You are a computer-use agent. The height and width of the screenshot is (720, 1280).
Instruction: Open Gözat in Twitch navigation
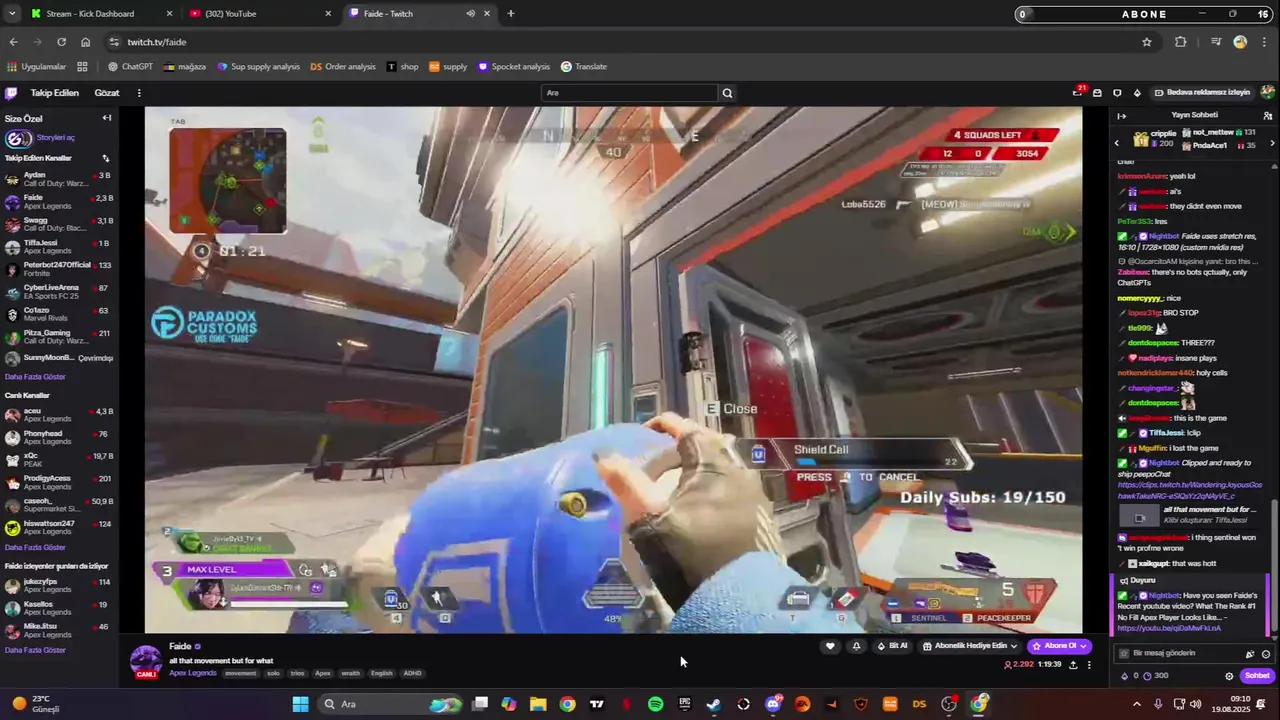coord(107,93)
